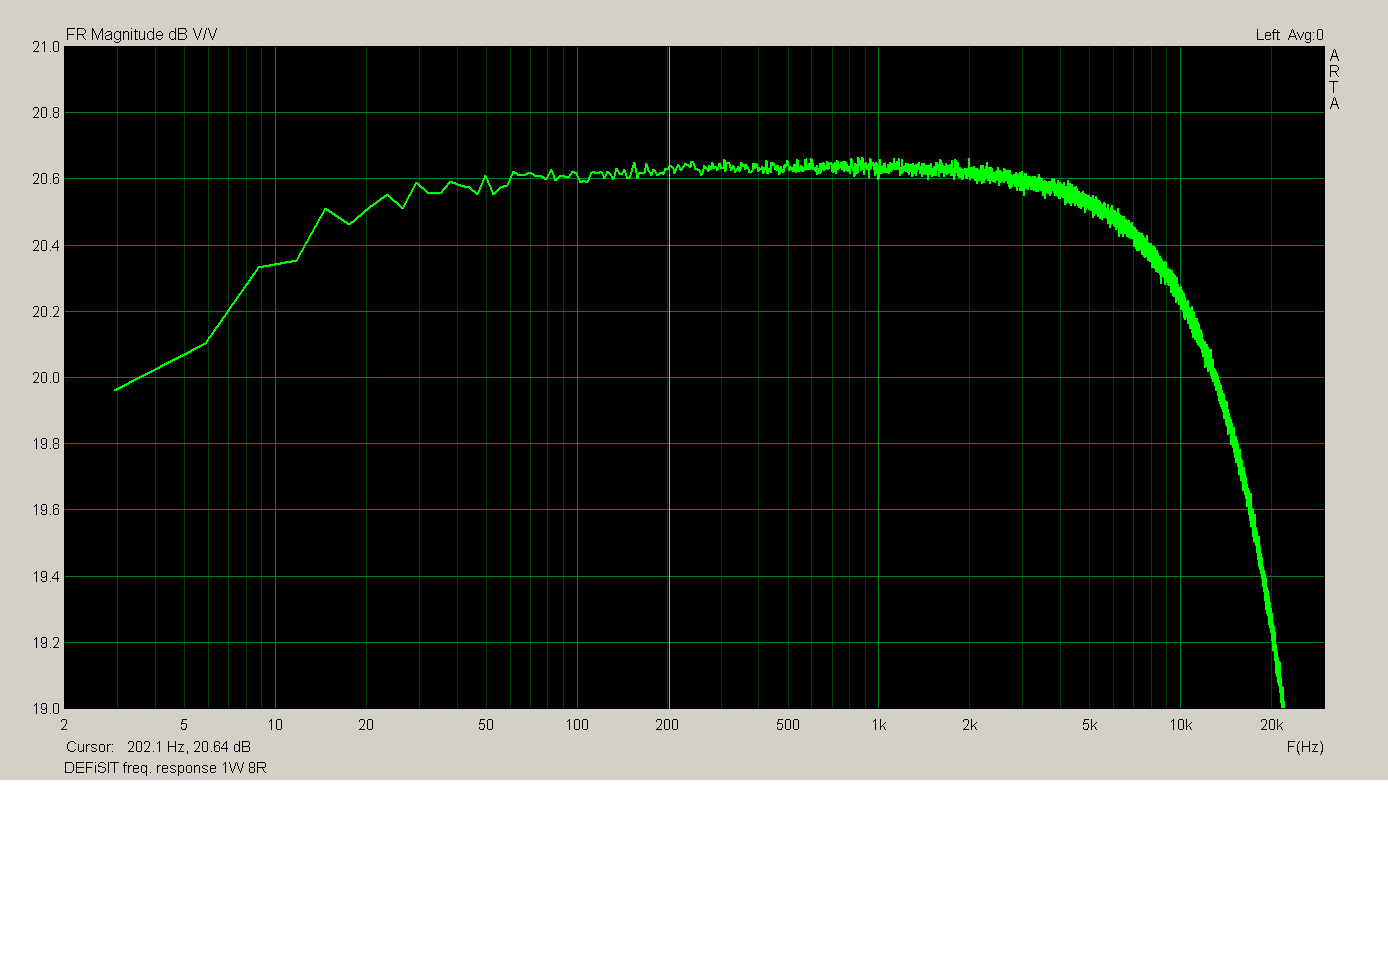Viewport: 1388px width, 960px height.
Task: Click the 1k frequency axis label
Action: click(x=879, y=725)
